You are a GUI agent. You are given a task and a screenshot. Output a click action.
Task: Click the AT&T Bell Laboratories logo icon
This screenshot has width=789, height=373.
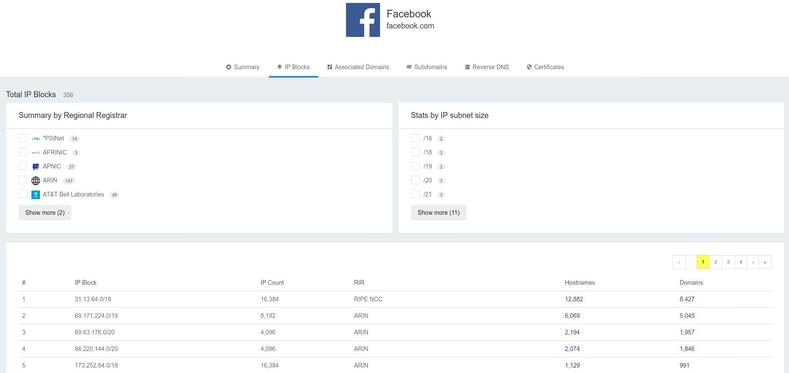tap(35, 195)
